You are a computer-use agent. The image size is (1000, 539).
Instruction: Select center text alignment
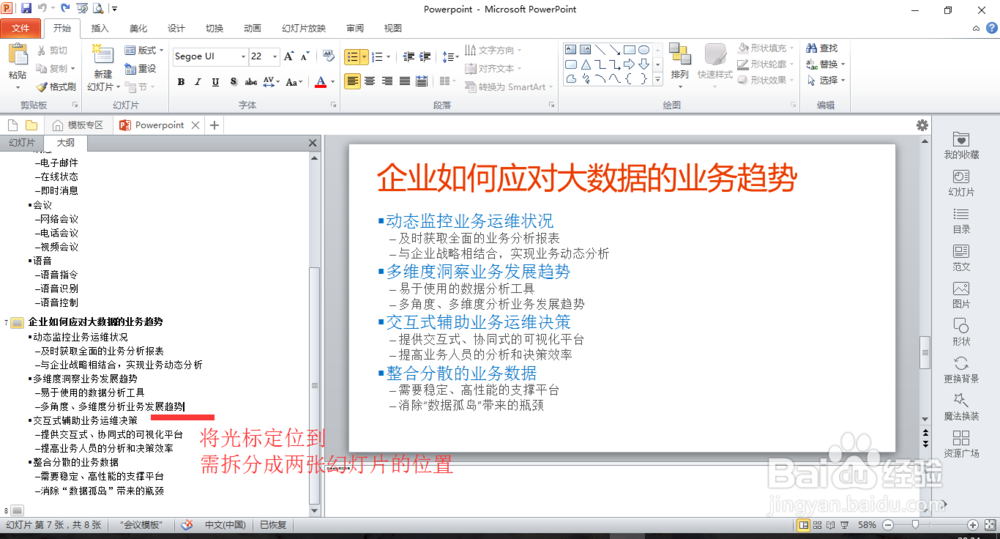click(369, 81)
